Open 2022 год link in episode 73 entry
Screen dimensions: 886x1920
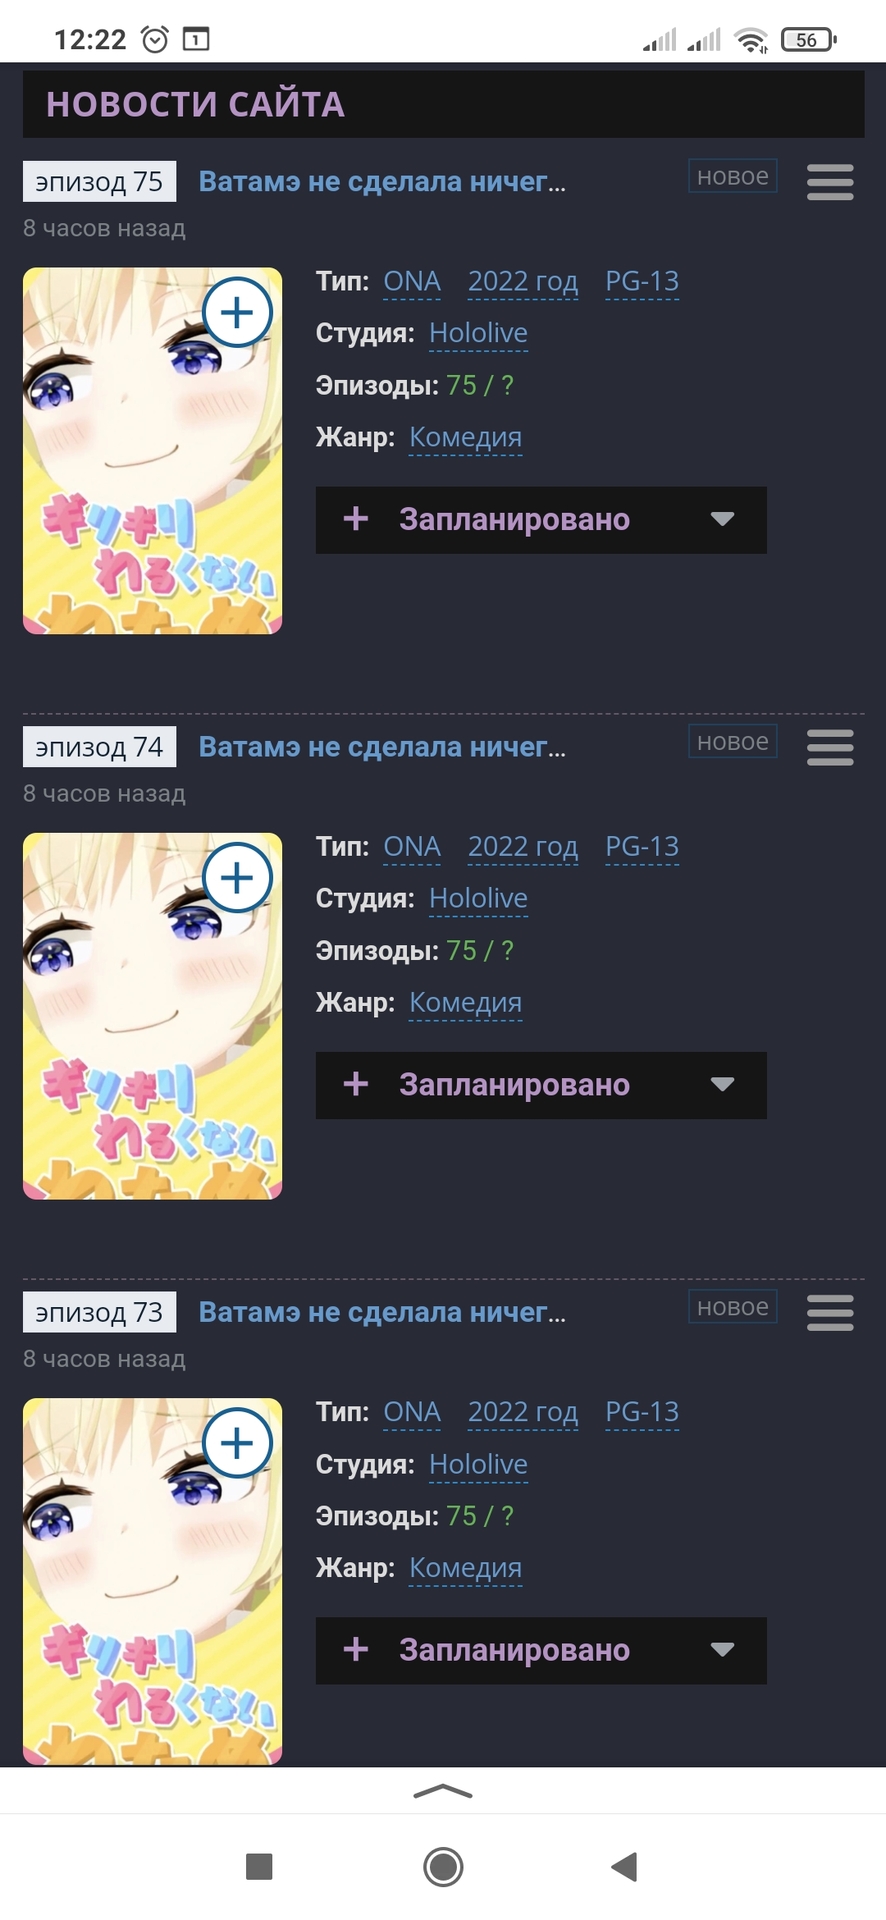(x=523, y=1412)
